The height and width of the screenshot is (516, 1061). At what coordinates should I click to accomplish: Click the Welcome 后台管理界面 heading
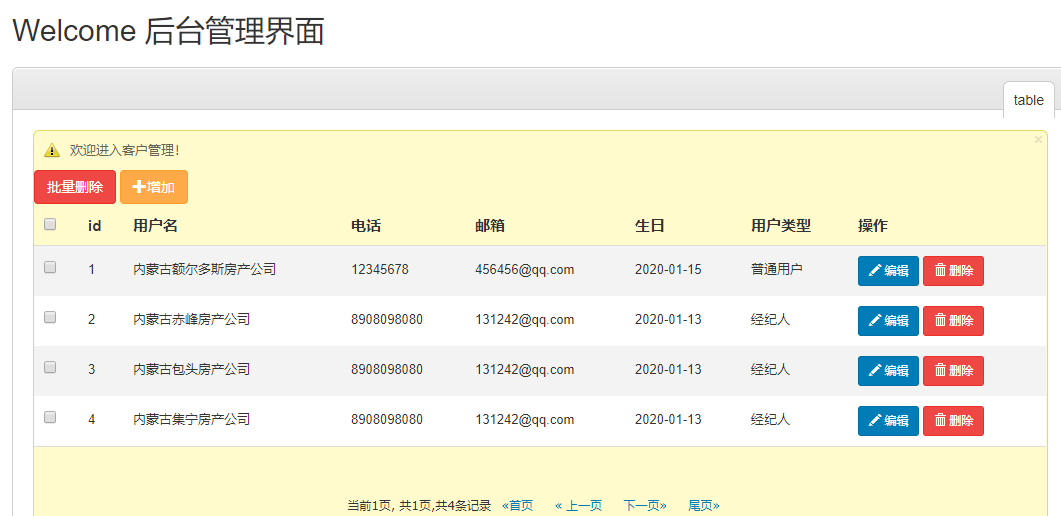point(168,31)
